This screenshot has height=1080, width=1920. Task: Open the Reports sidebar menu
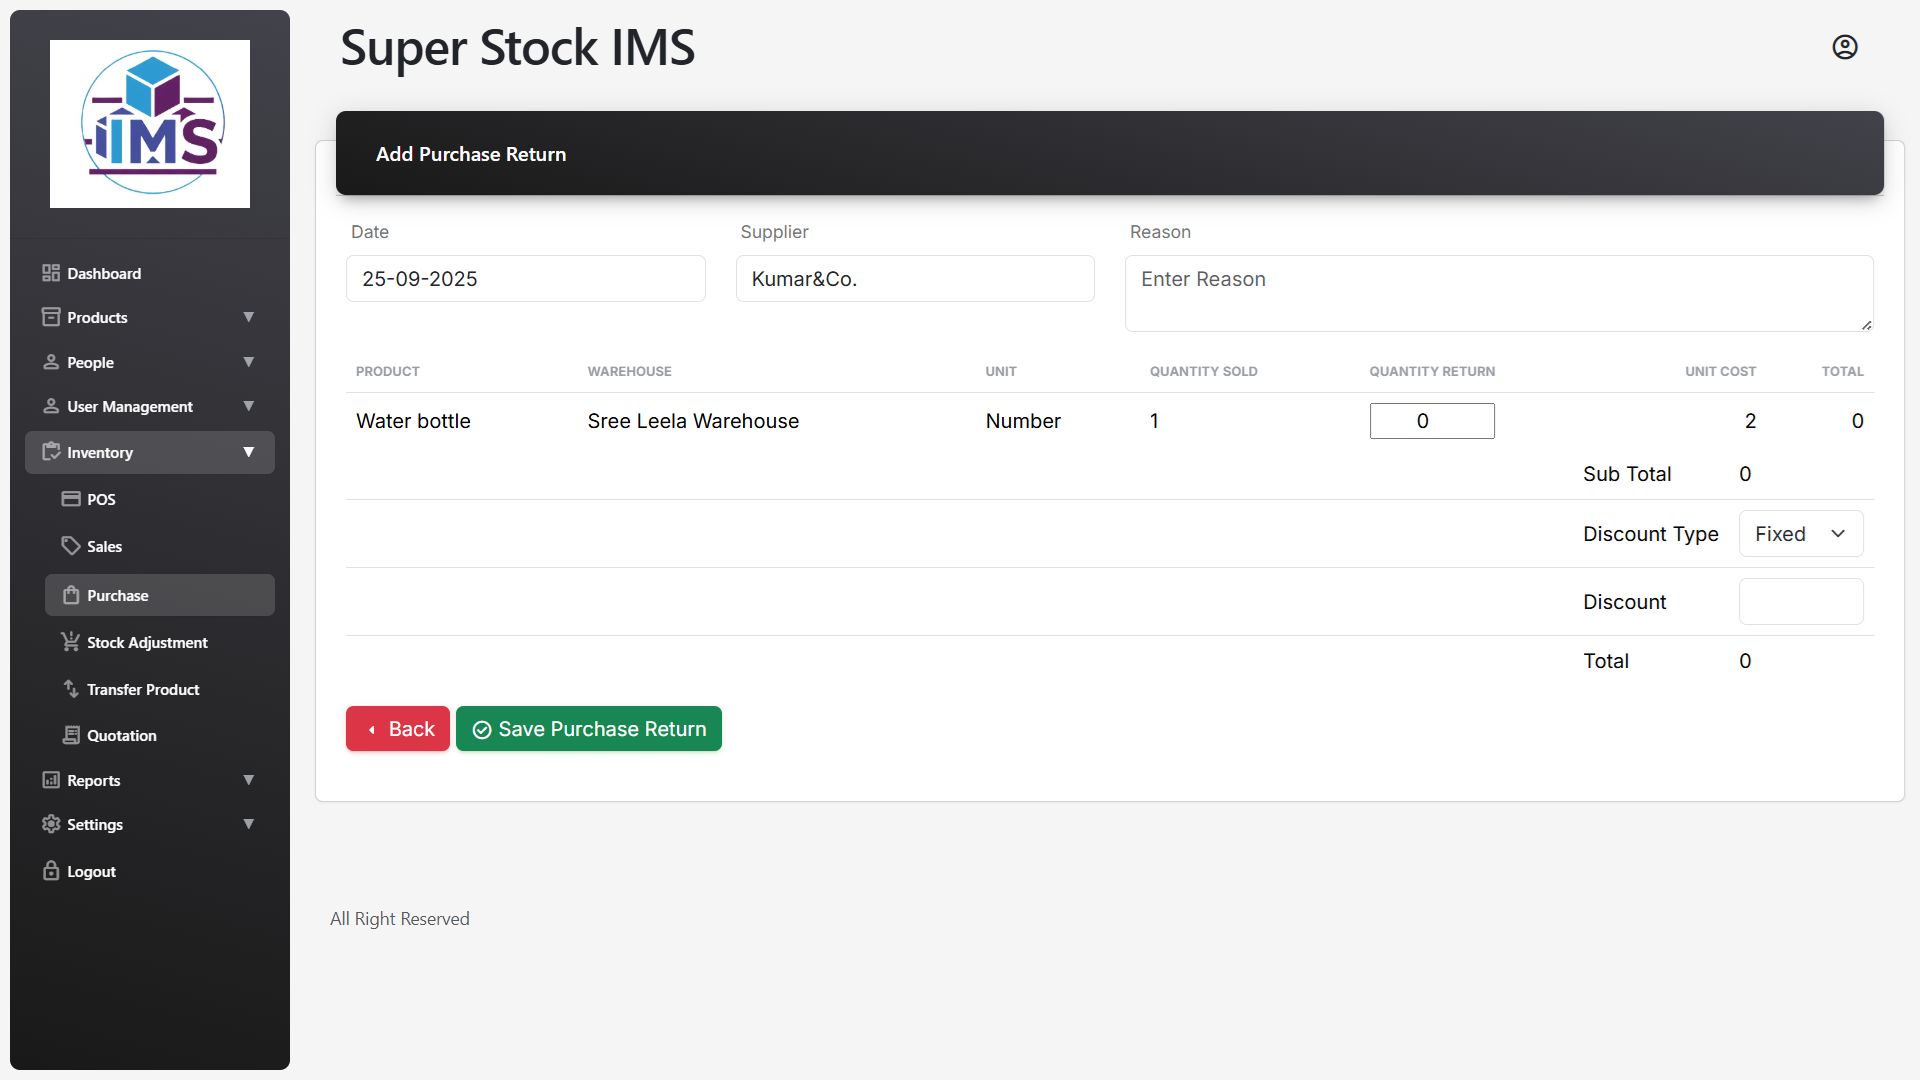(94, 780)
